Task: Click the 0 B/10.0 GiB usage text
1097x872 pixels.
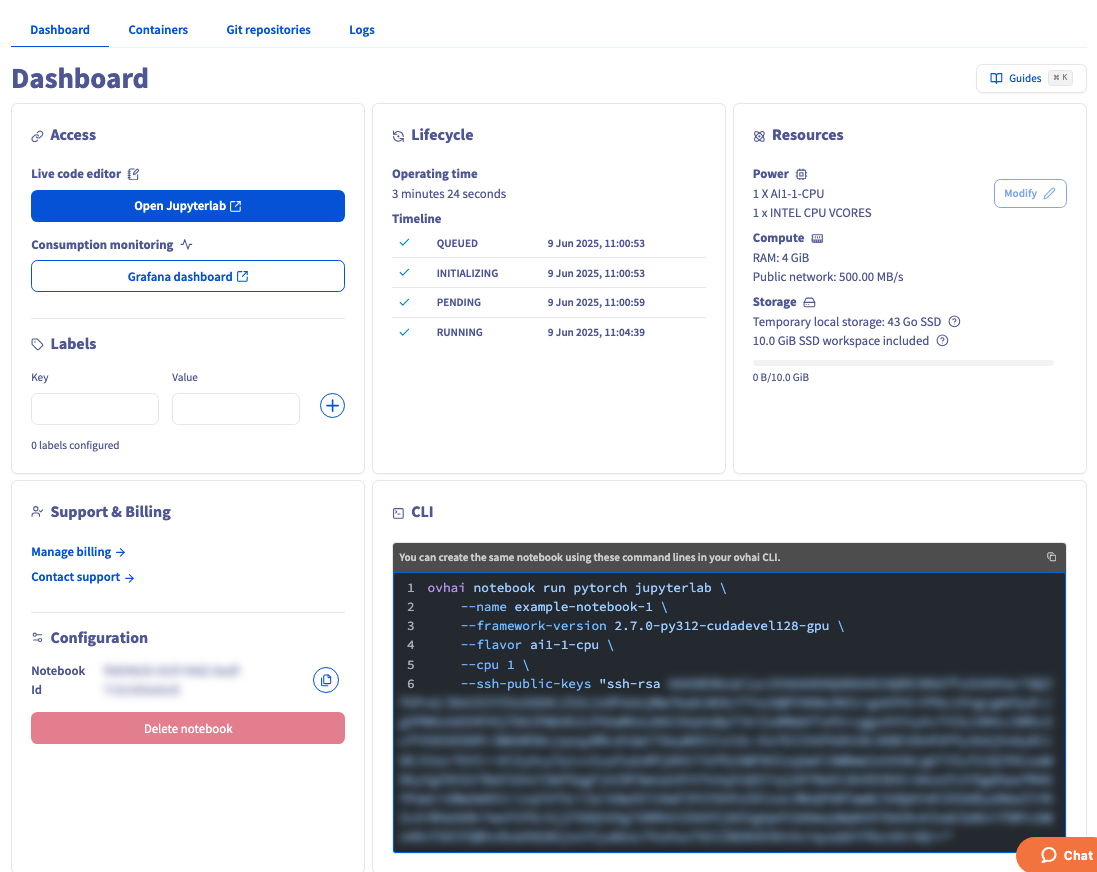Action: [x=781, y=377]
